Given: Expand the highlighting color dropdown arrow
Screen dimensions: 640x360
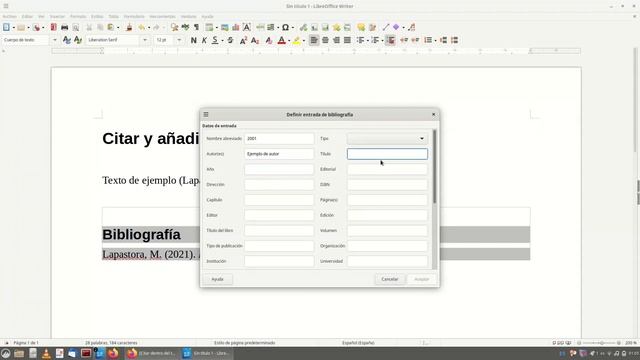Looking at the screenshot, I should click(304, 40).
